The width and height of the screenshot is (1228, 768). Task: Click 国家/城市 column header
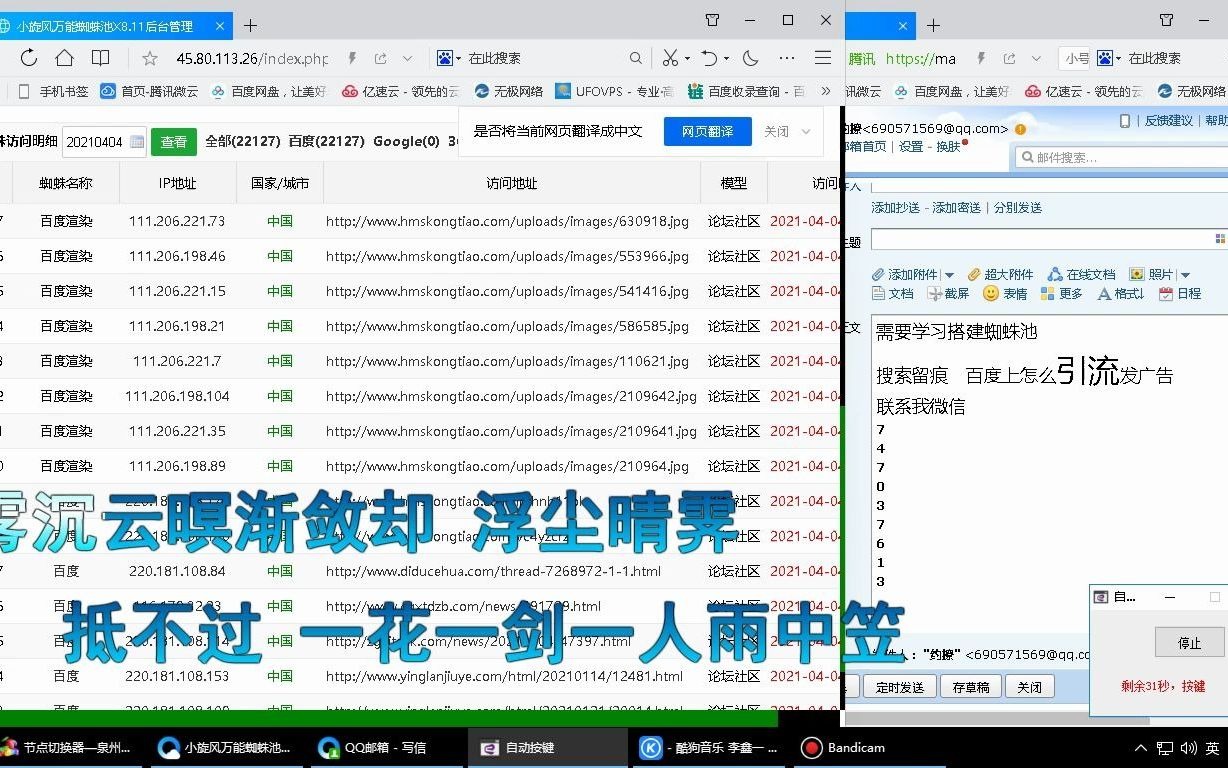tap(280, 183)
